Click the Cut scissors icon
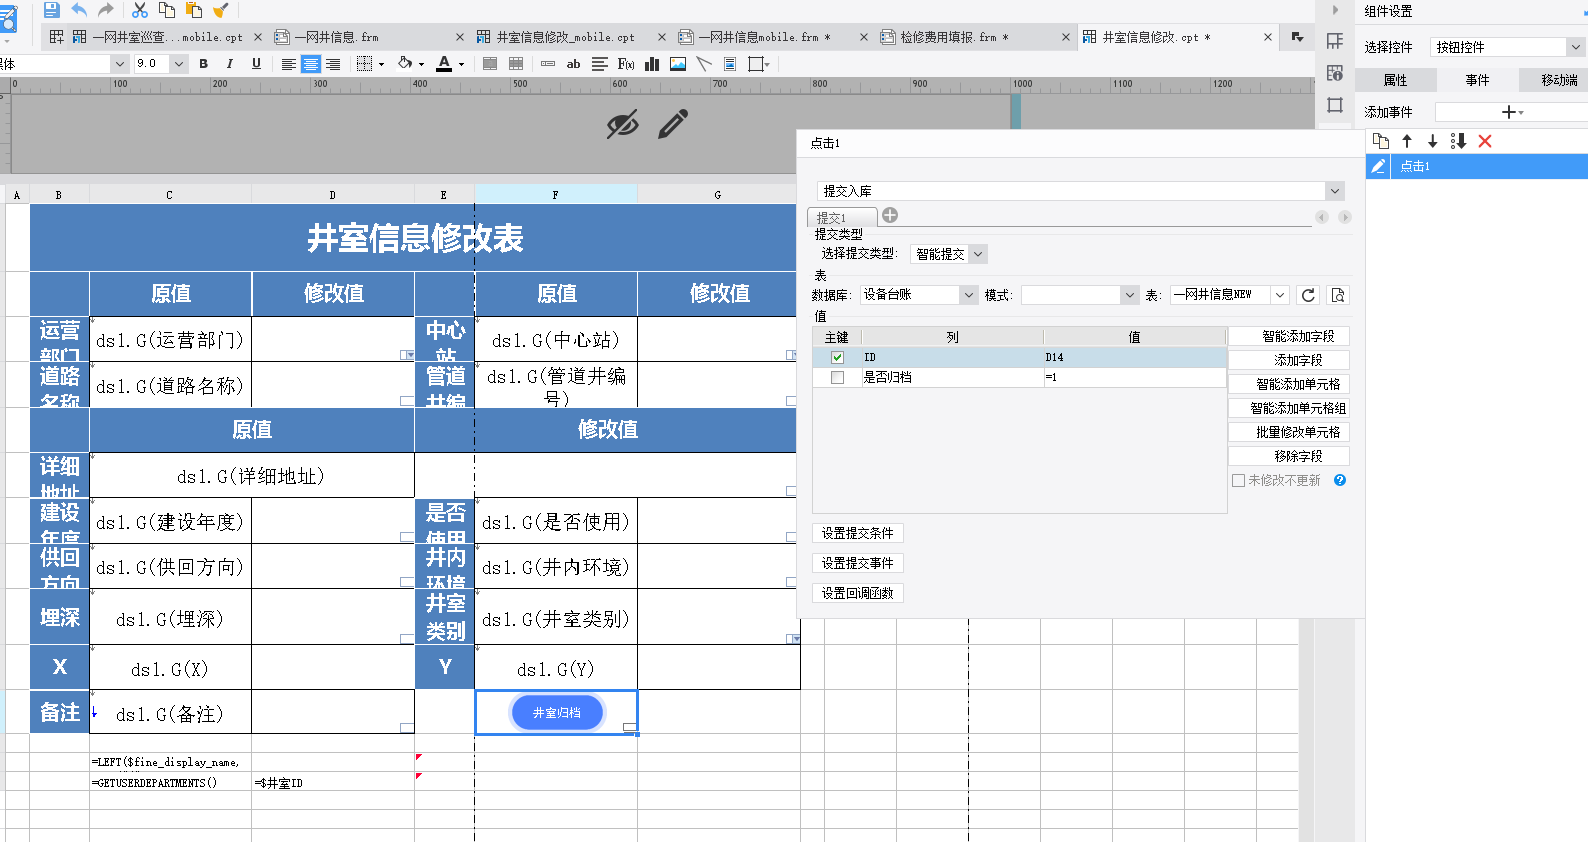1588x842 pixels. (x=140, y=10)
